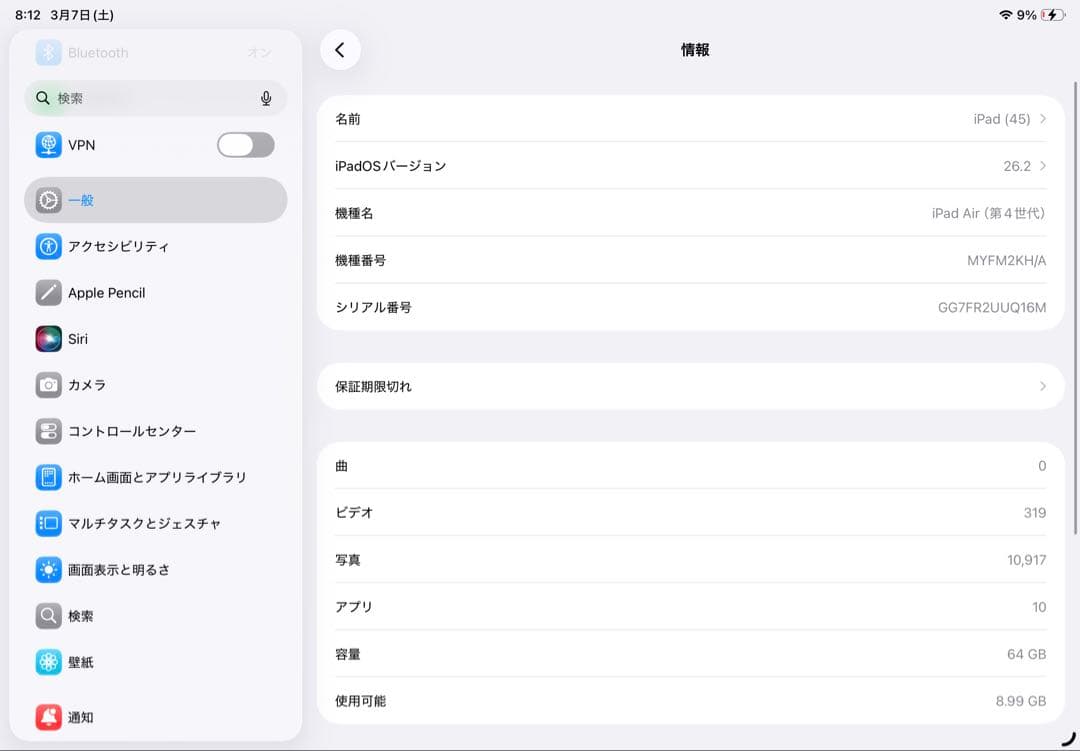Click the serial number GG7FR2UUQ16M
This screenshot has height=751, width=1080.
[992, 307]
